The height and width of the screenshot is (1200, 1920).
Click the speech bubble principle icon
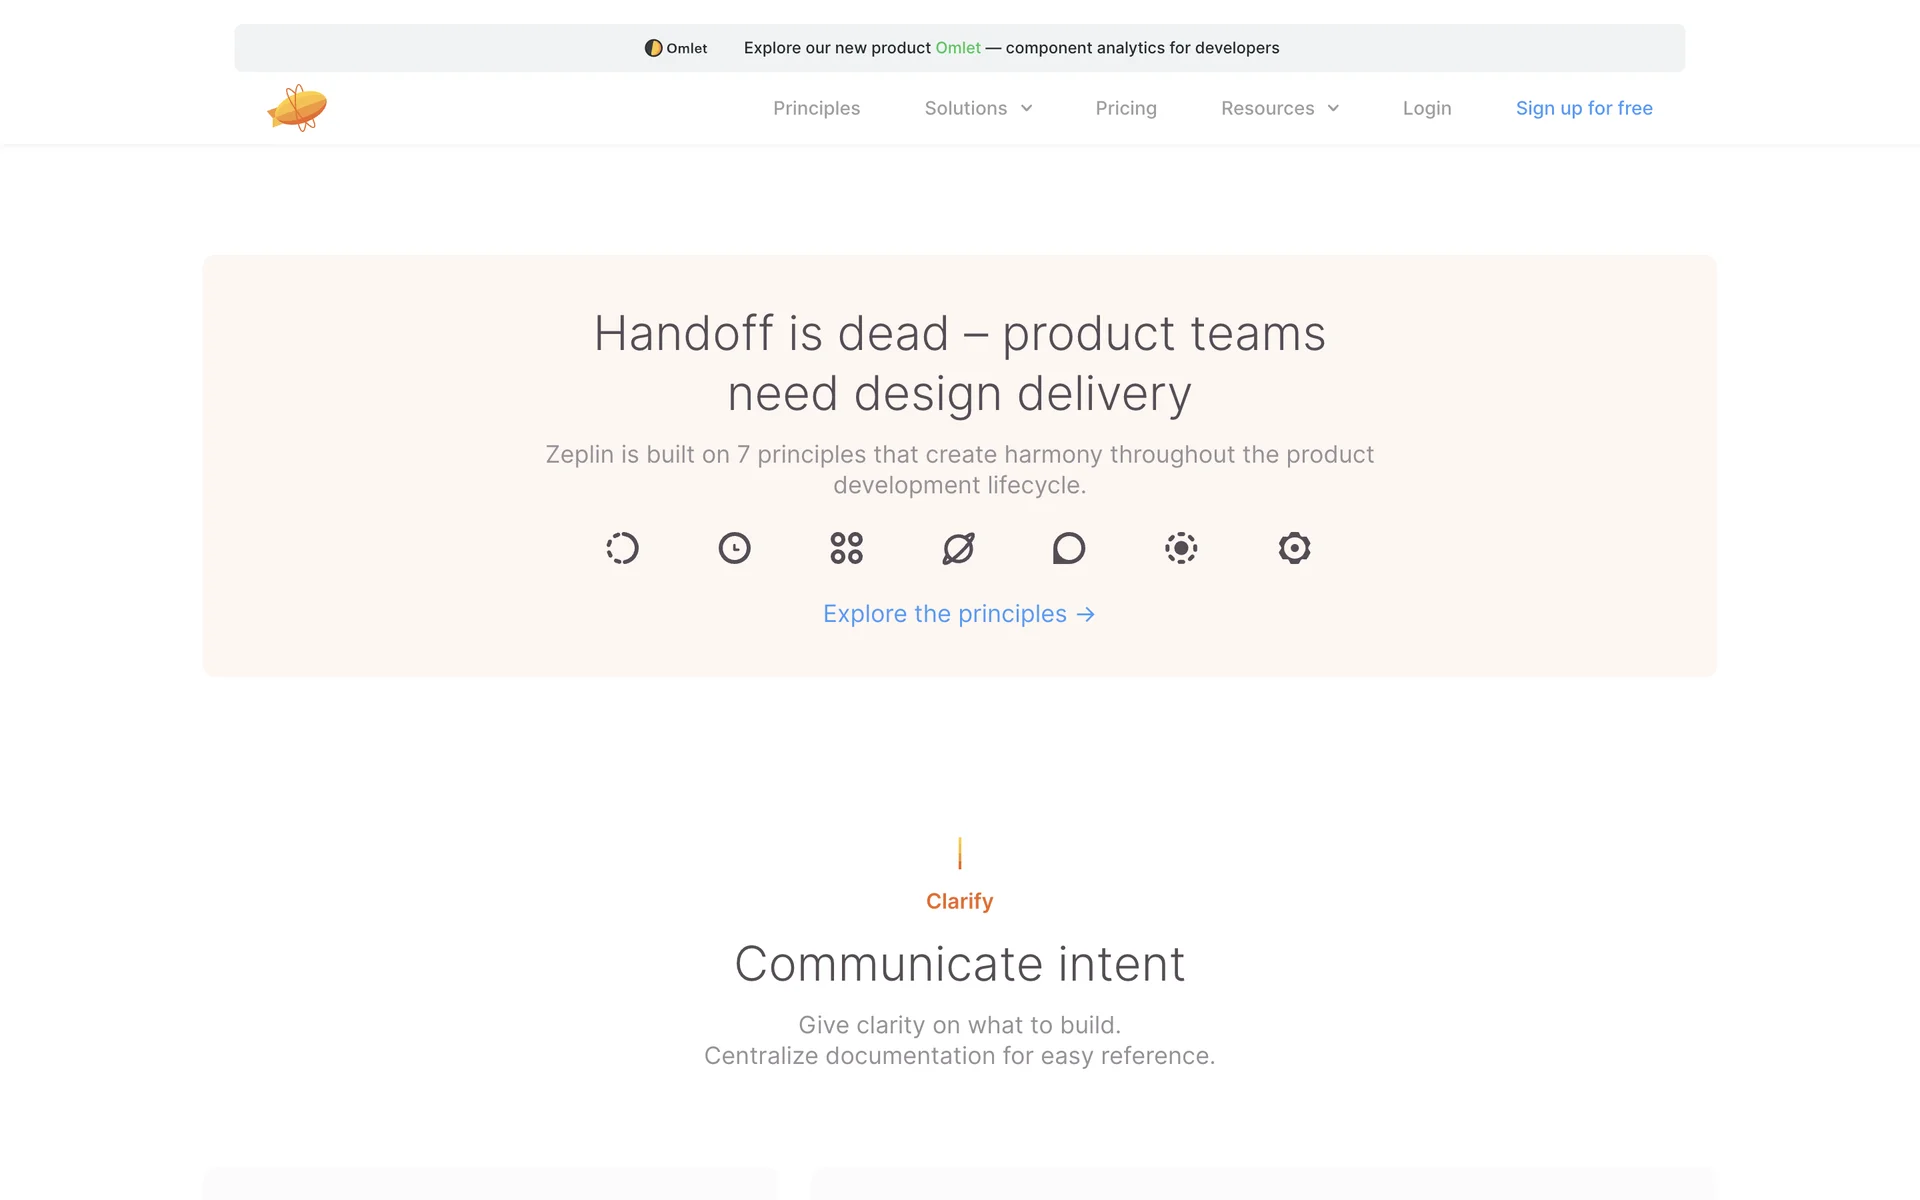coord(1069,548)
